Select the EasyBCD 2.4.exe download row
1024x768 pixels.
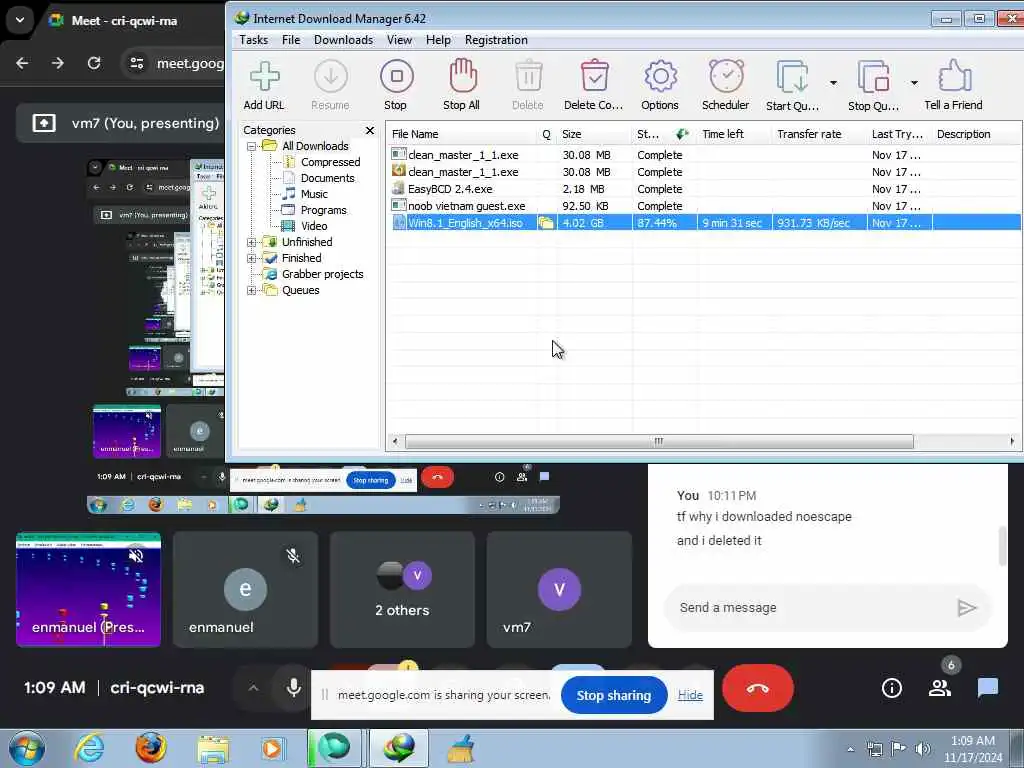click(703, 189)
